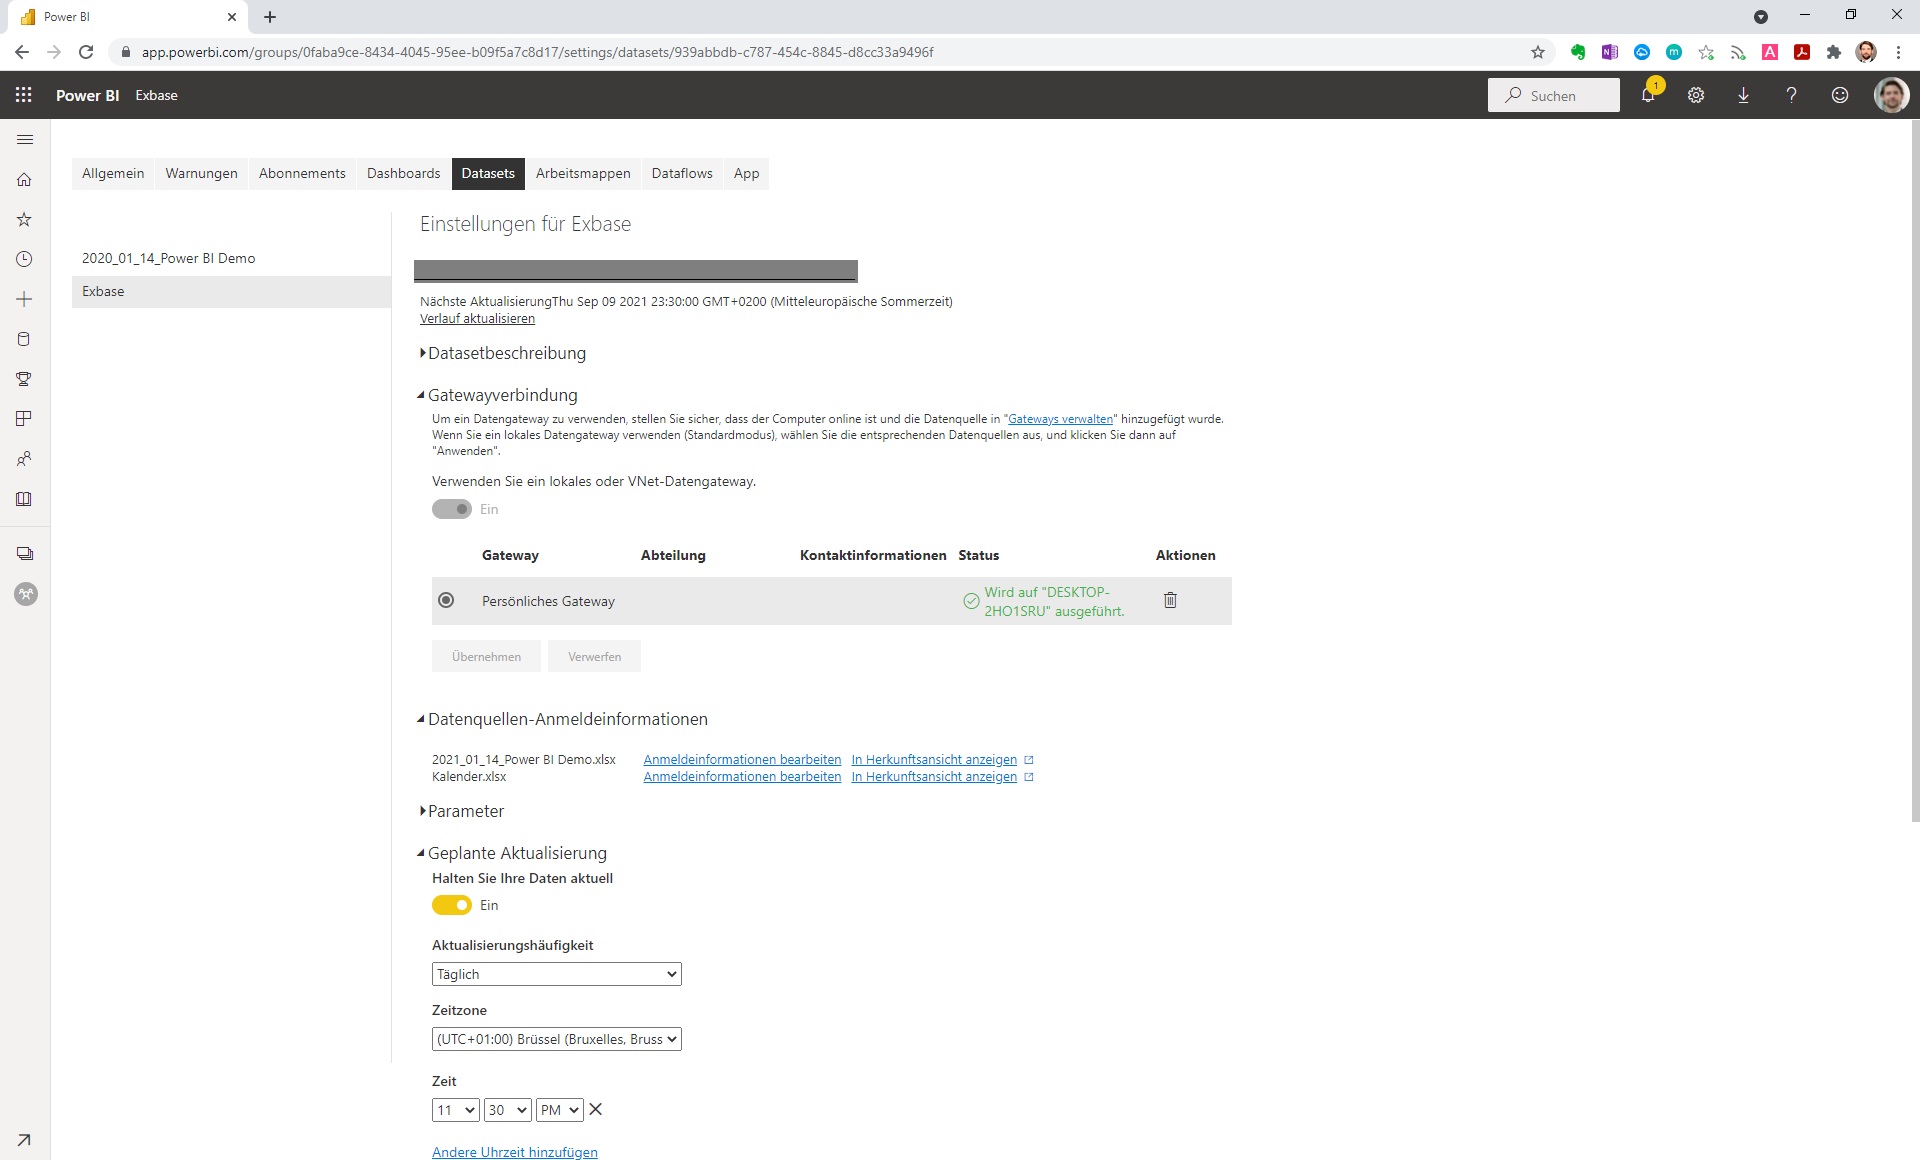The image size is (1920, 1160).
Task: Open the Power BI app launcher grid
Action: [24, 95]
